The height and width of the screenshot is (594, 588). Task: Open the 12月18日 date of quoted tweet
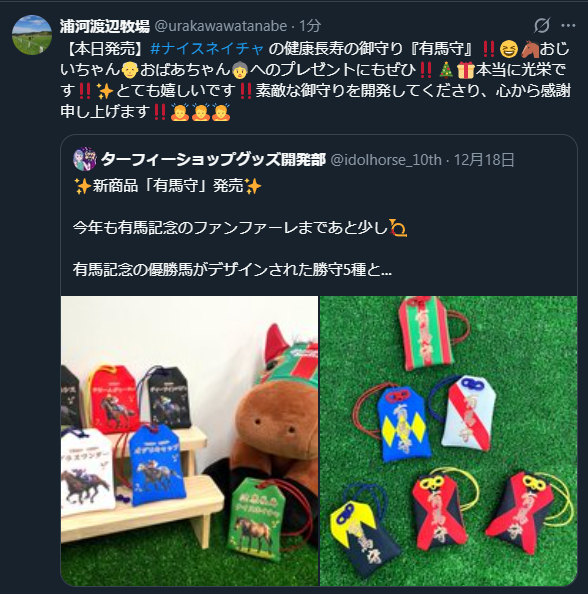click(484, 159)
